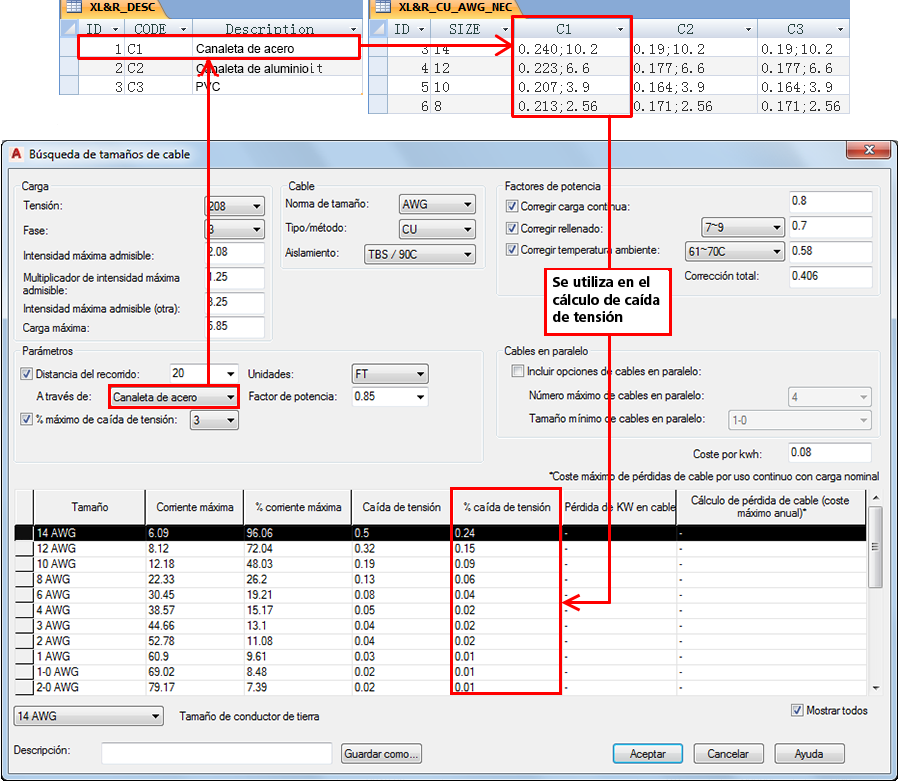Click the XL&R_DESC table icon

coord(74,7)
